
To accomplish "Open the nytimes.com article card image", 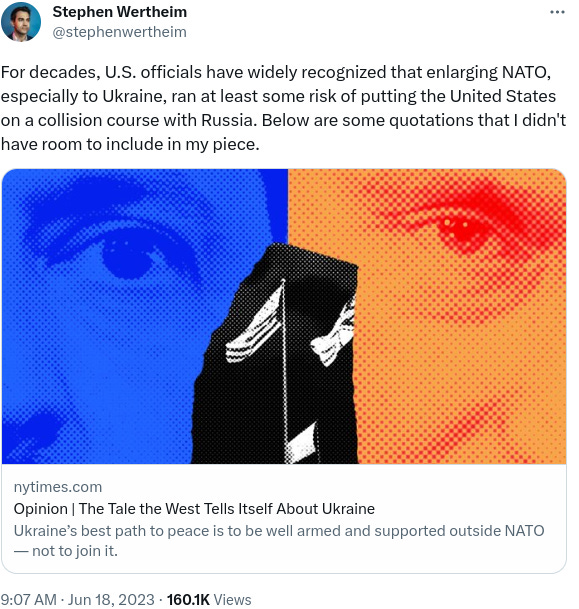I will tap(284, 316).
